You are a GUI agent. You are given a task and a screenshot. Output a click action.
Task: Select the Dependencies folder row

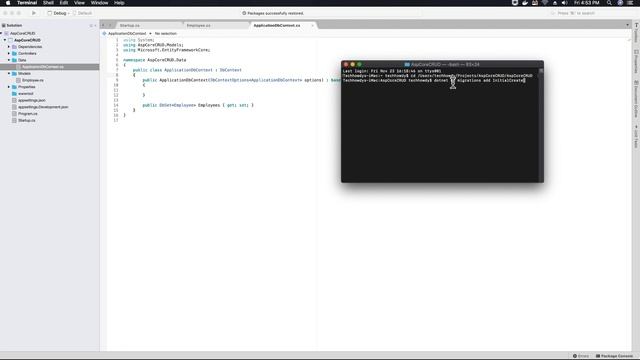[30, 47]
